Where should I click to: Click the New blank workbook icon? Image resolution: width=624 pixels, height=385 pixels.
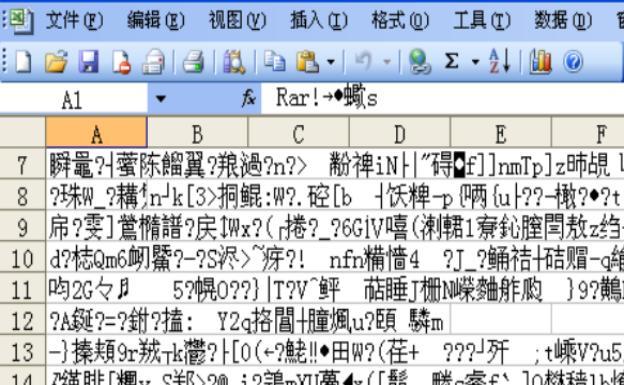[x=23, y=62]
